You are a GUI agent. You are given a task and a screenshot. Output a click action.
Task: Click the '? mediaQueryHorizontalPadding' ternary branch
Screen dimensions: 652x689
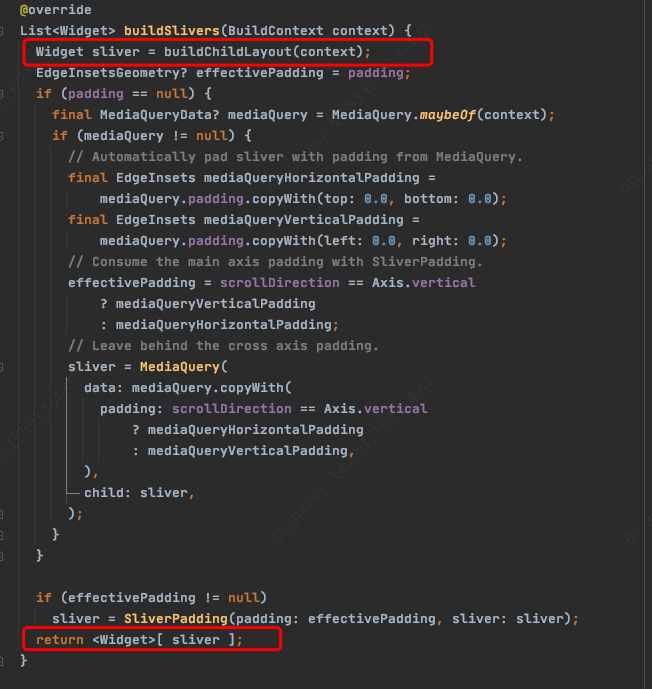[x=248, y=430]
